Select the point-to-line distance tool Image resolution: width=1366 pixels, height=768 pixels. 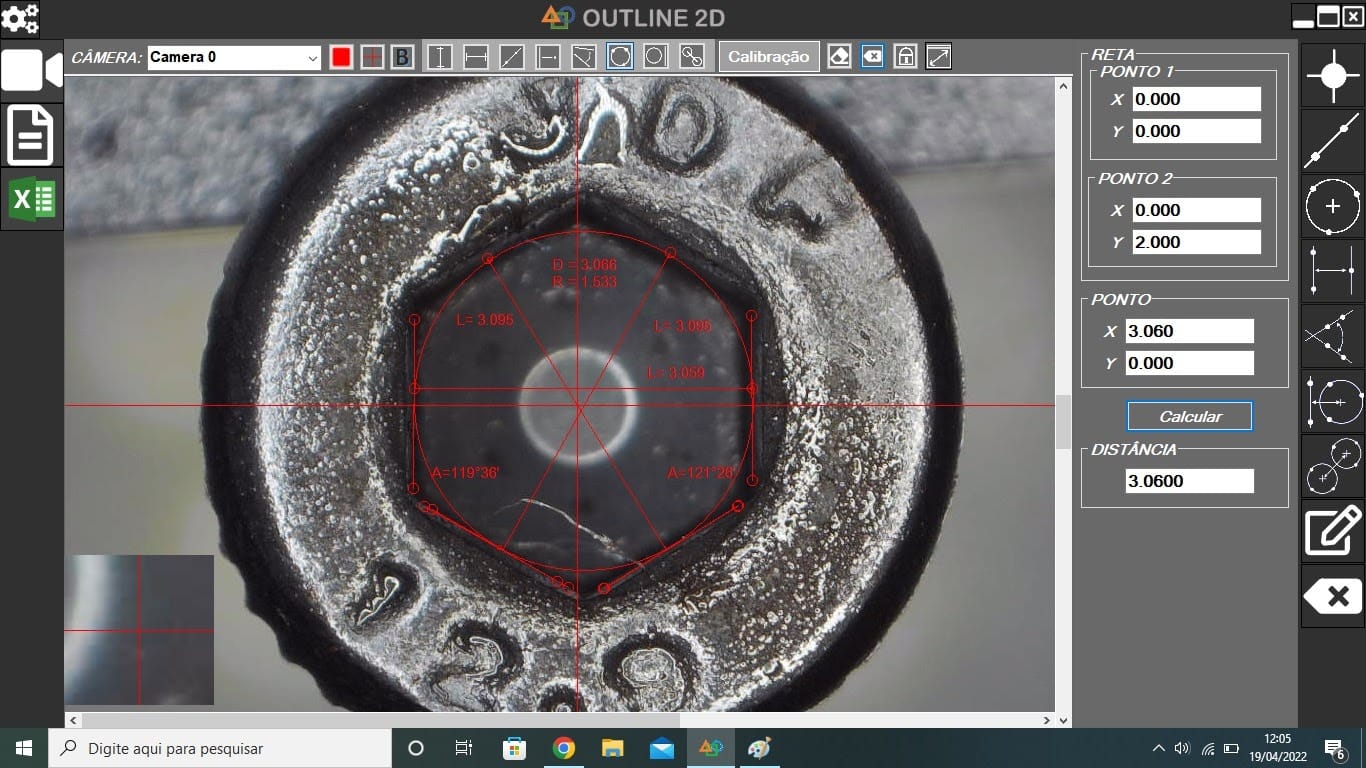coord(548,57)
